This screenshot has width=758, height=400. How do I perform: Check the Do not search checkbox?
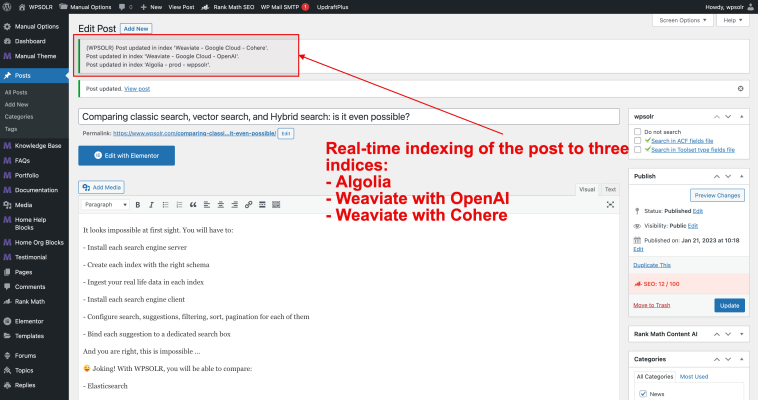click(x=637, y=132)
